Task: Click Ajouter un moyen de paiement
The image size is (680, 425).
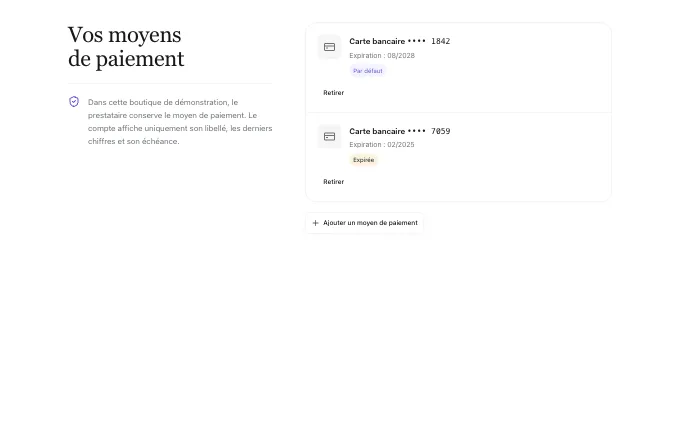Action: [x=364, y=223]
